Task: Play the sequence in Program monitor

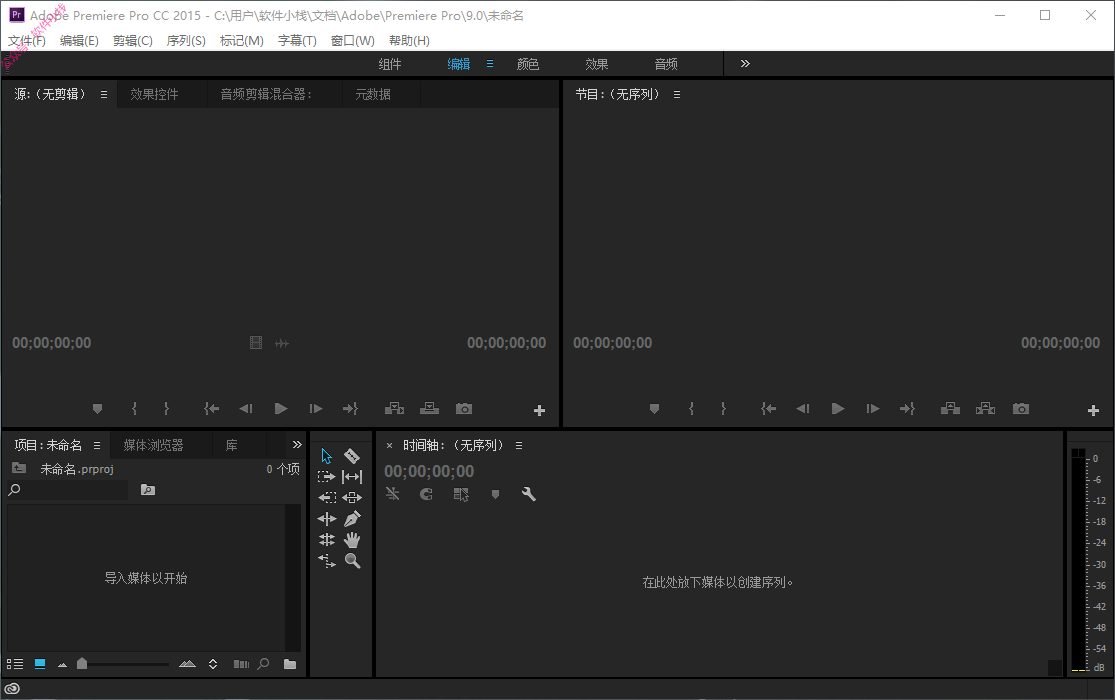Action: pos(838,408)
